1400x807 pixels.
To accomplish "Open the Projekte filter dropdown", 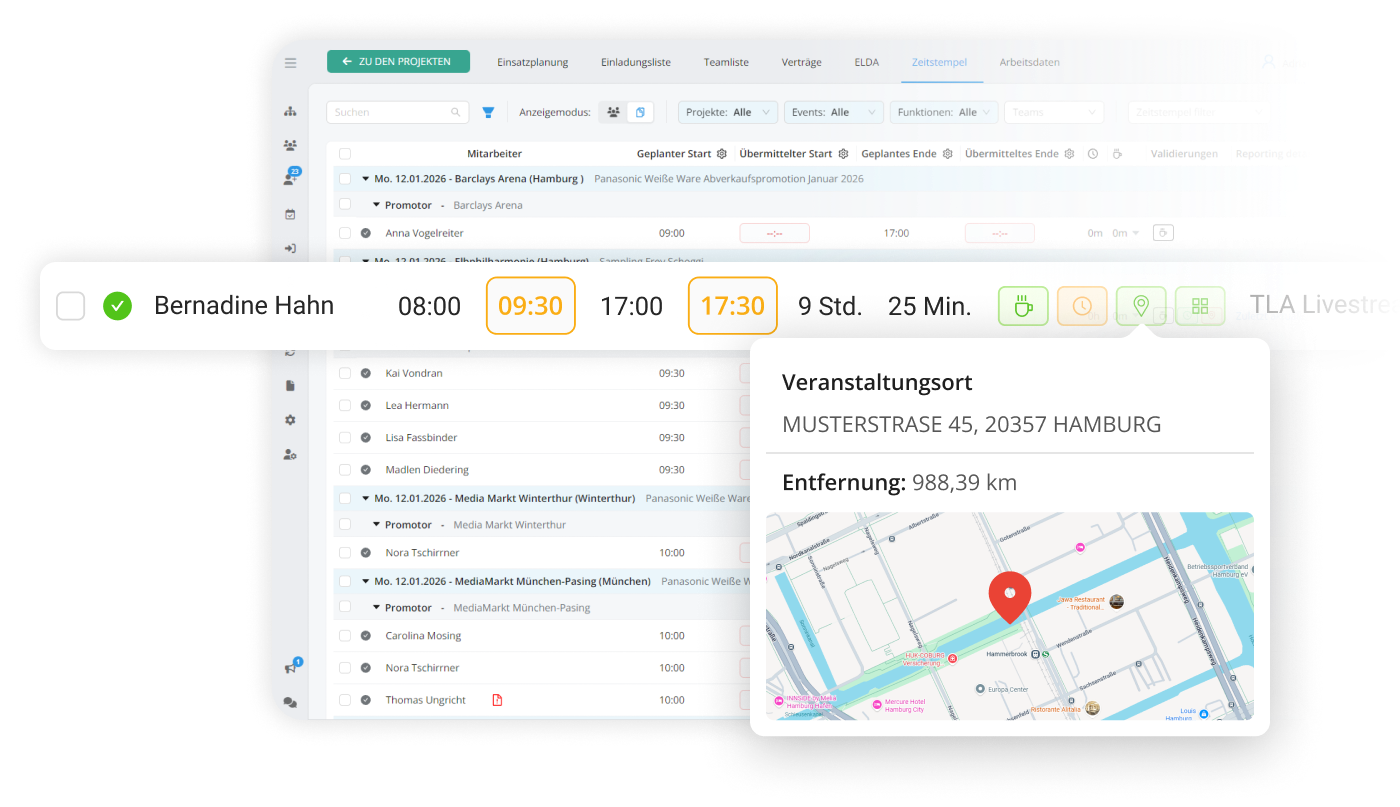I will (x=728, y=113).
